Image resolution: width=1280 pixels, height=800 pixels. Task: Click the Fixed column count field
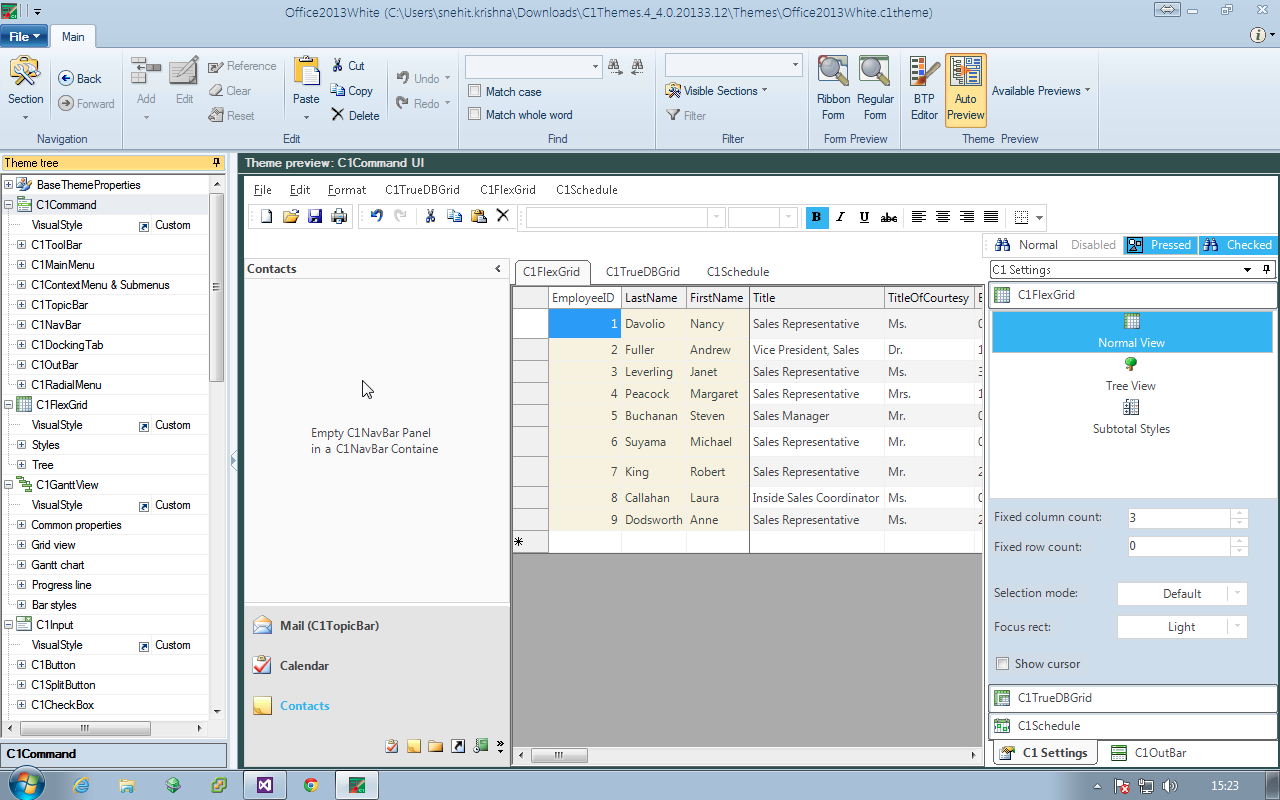point(1177,518)
